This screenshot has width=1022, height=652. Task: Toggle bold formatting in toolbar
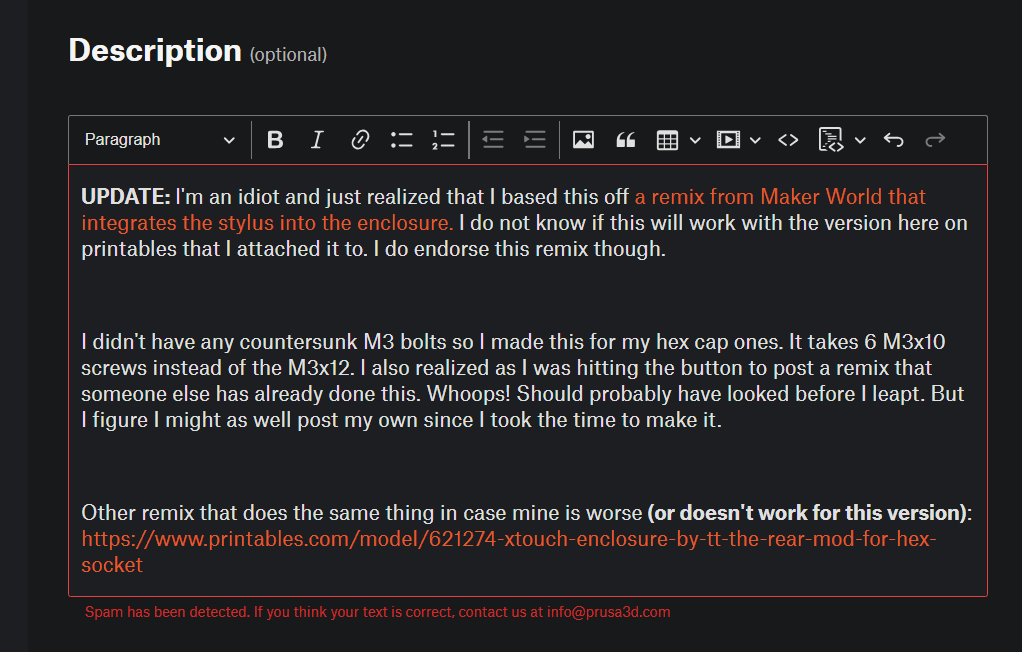[275, 140]
